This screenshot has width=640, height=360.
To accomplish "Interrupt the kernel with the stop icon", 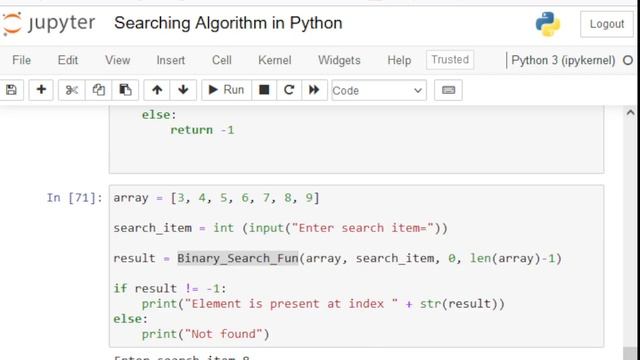I will [264, 90].
